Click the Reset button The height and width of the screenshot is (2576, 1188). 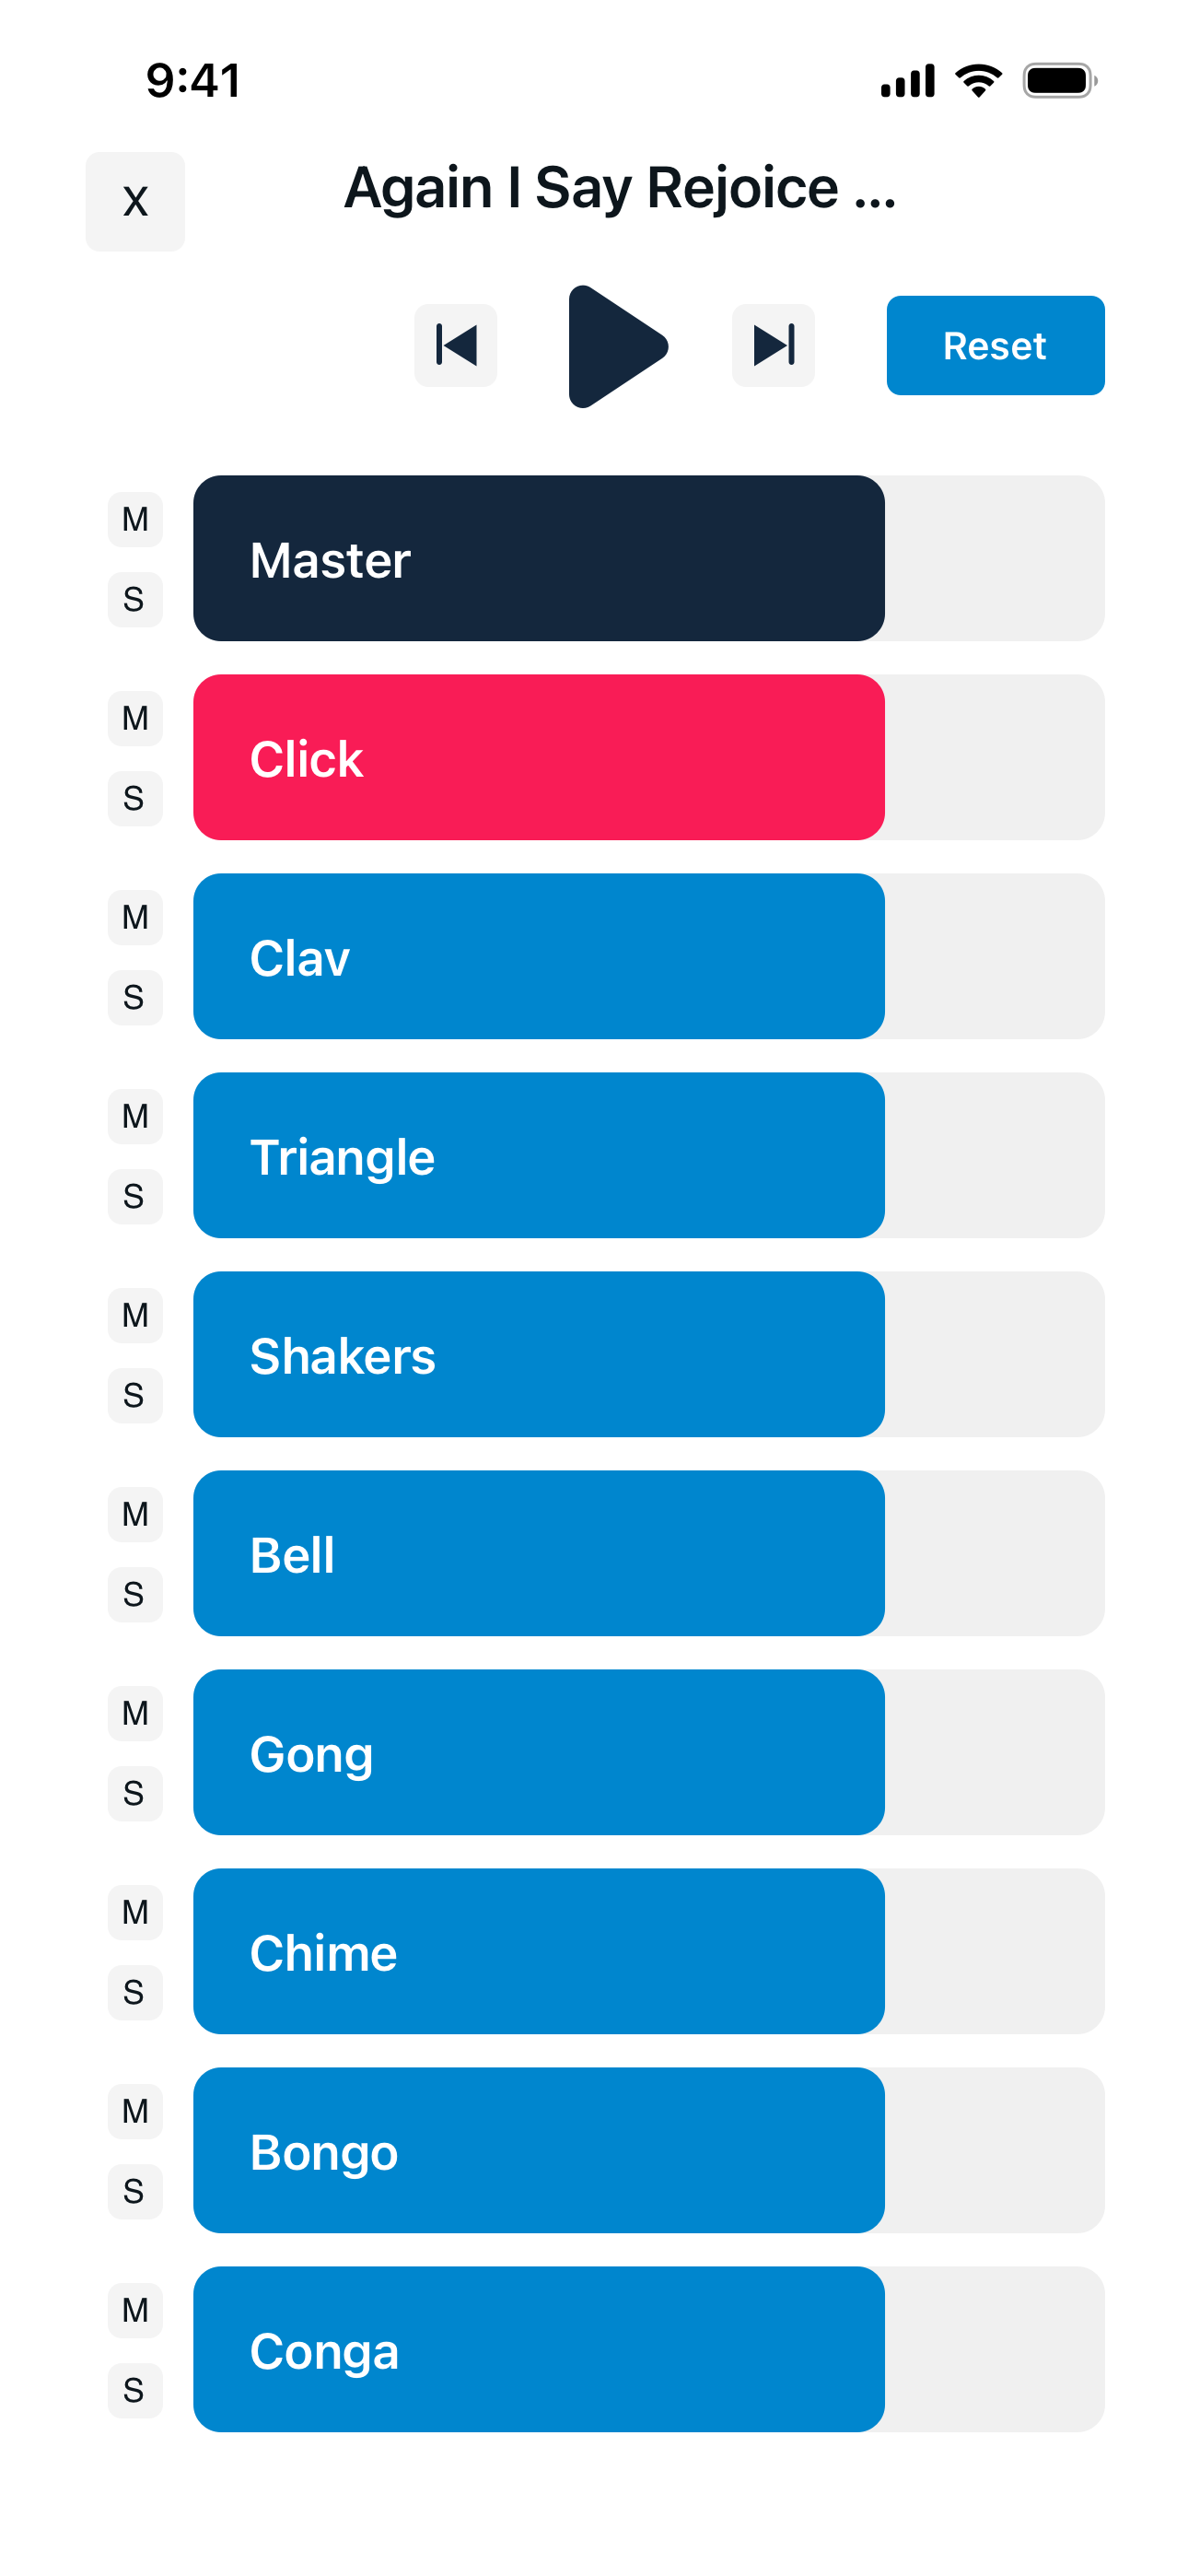pyautogui.click(x=994, y=345)
